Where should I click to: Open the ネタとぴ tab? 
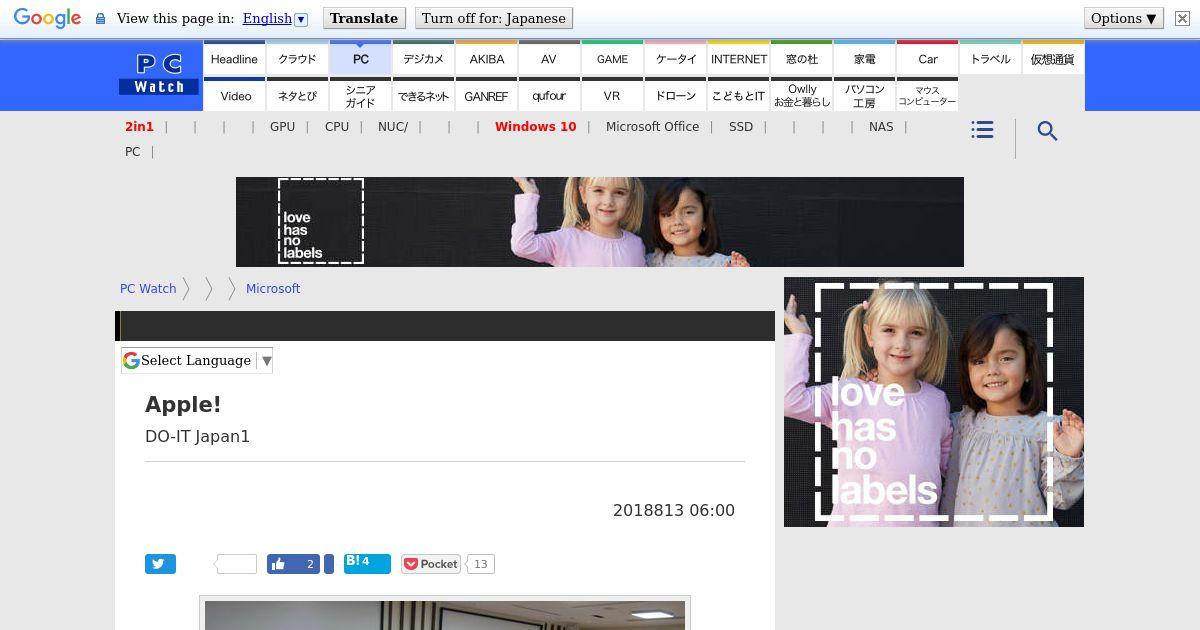pos(297,95)
